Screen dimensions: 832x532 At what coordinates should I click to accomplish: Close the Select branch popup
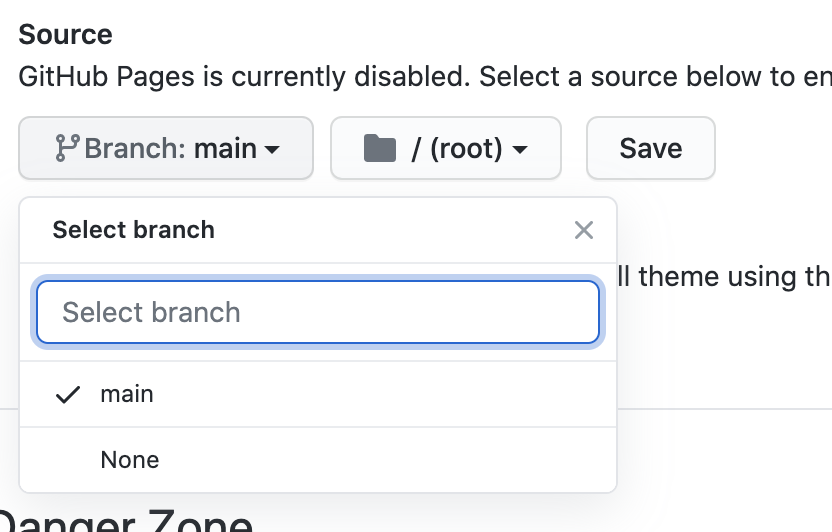[584, 230]
